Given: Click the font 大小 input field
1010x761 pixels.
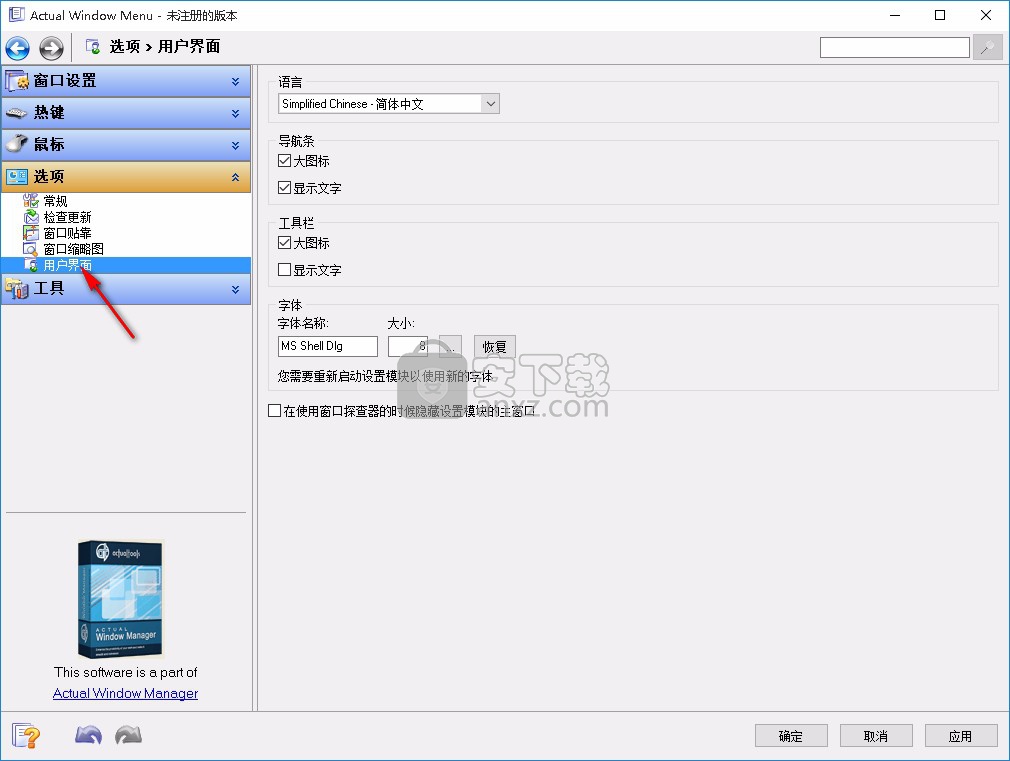Looking at the screenshot, I should pos(408,346).
